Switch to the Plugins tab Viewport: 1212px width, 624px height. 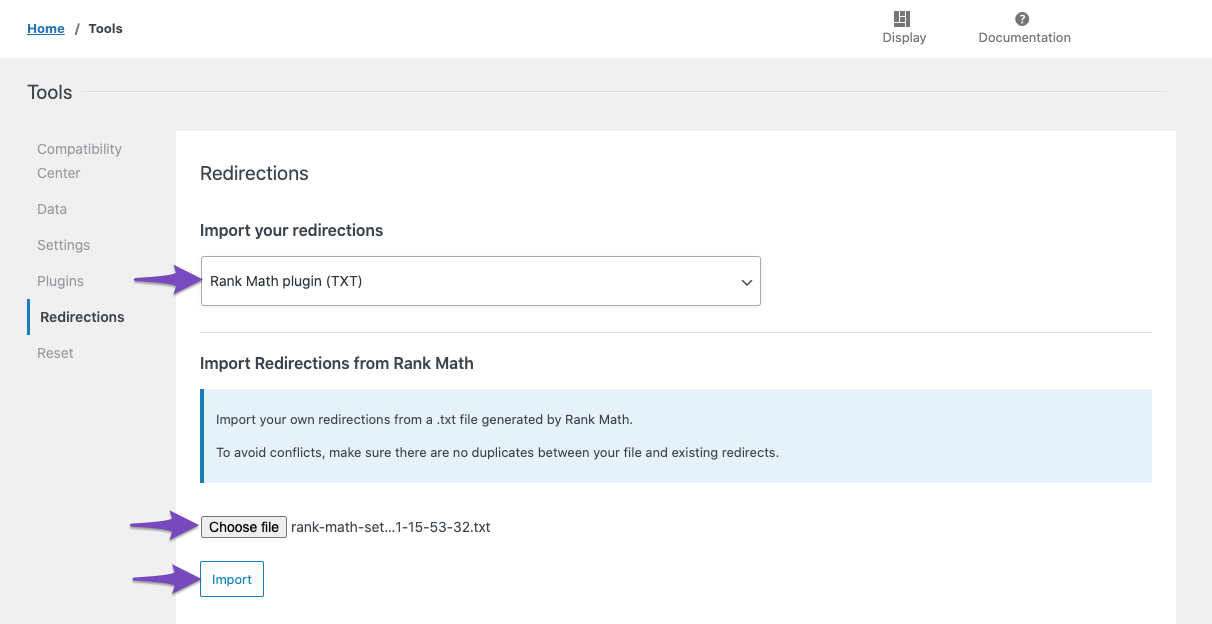coord(60,281)
